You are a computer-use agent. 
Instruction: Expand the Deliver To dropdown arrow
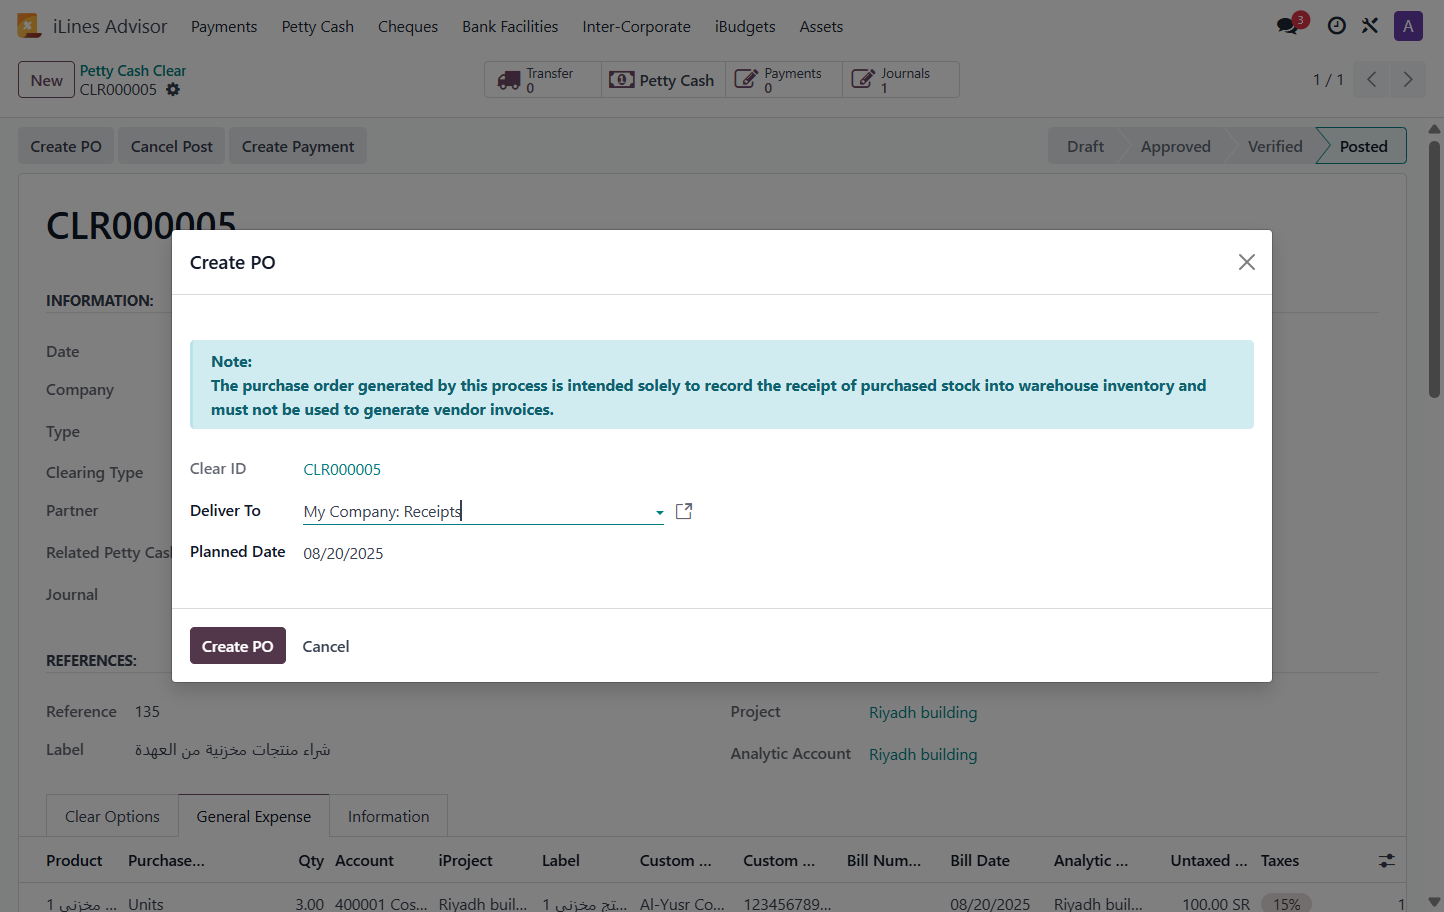click(x=659, y=512)
